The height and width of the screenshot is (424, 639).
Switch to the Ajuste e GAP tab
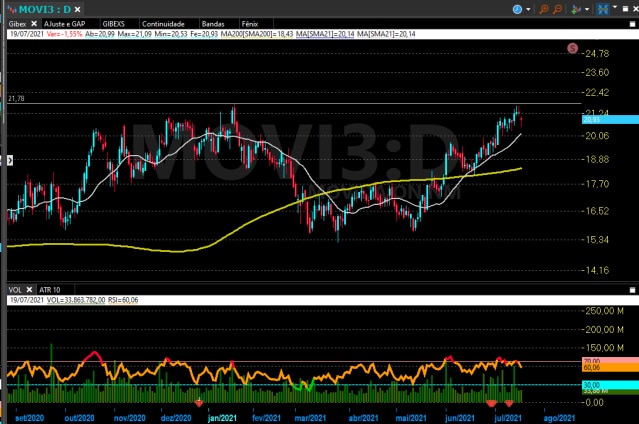64,21
